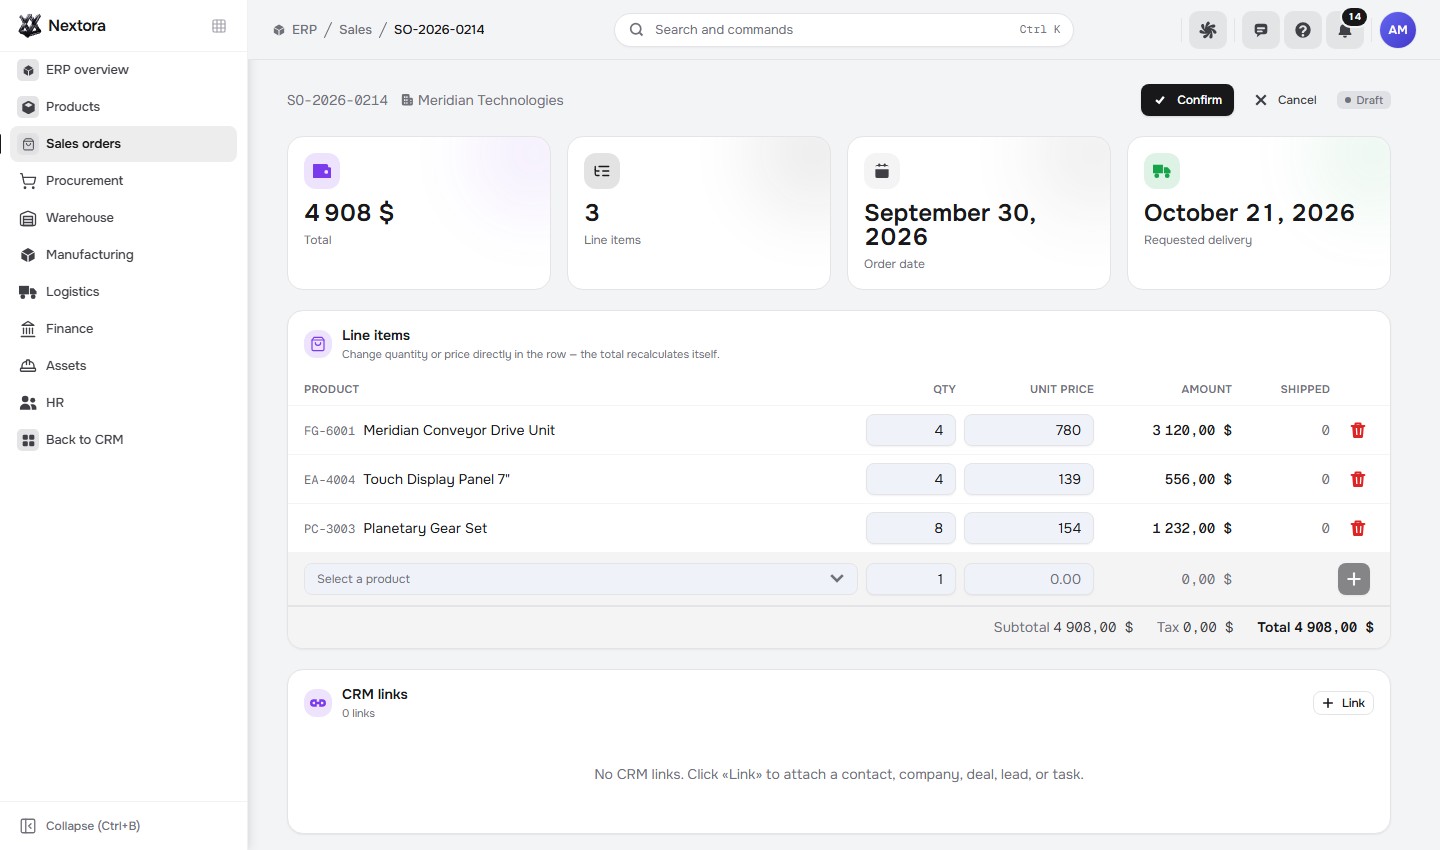Go Back to CRM from sidebar
The height and width of the screenshot is (850, 1440).
coord(123,440)
